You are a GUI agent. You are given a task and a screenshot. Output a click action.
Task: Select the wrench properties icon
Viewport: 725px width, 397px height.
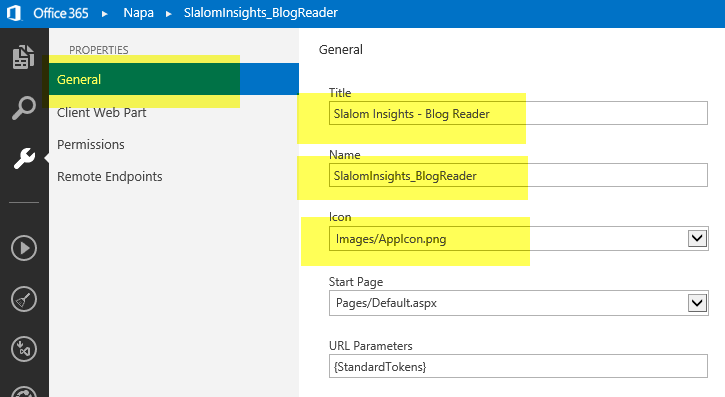[x=24, y=159]
